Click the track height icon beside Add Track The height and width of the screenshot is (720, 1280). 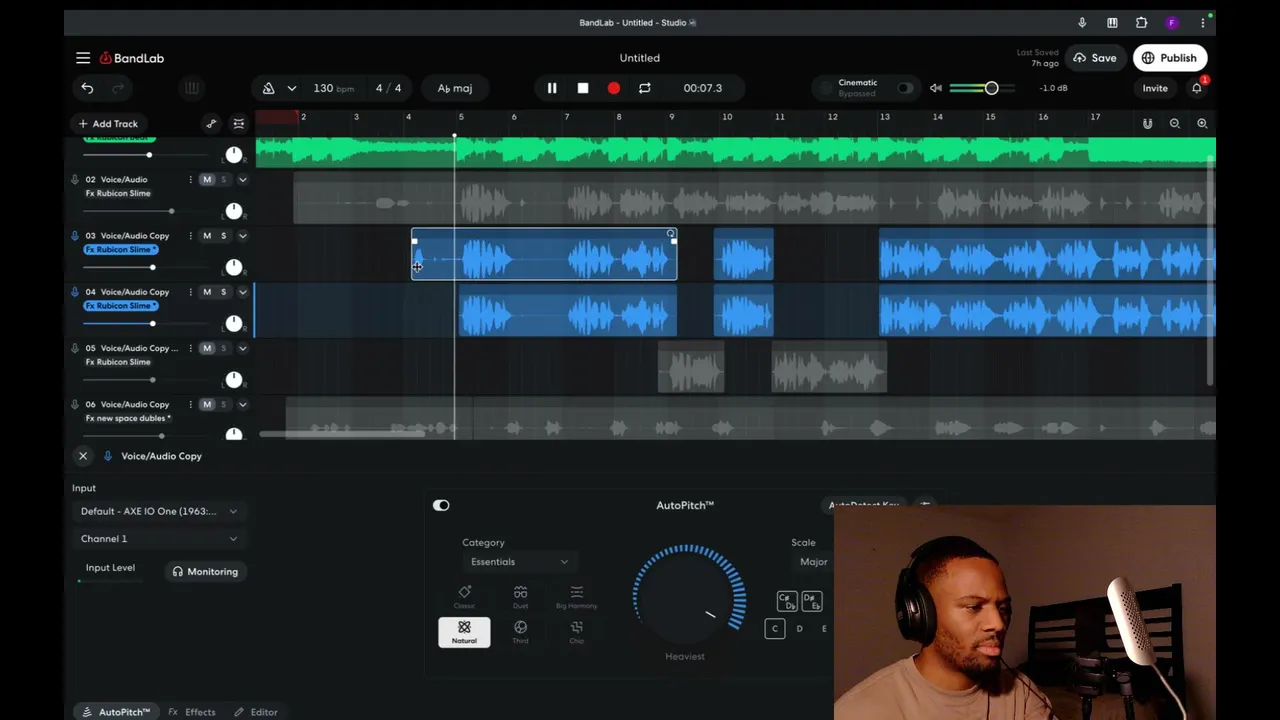(x=238, y=124)
